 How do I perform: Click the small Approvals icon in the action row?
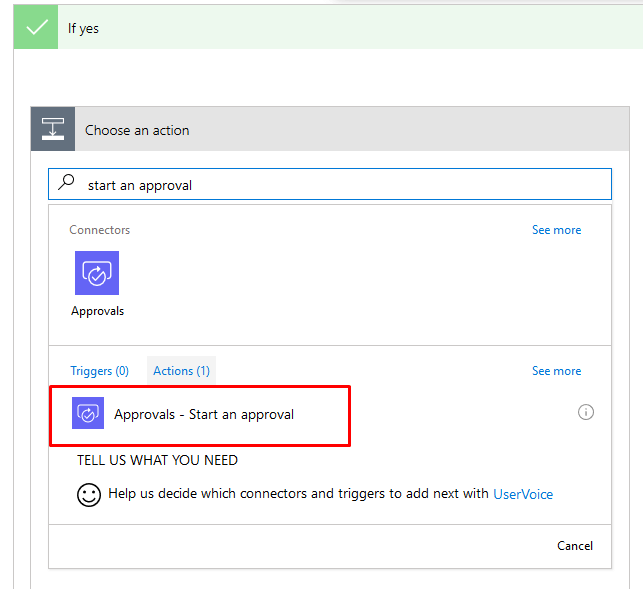click(88, 413)
